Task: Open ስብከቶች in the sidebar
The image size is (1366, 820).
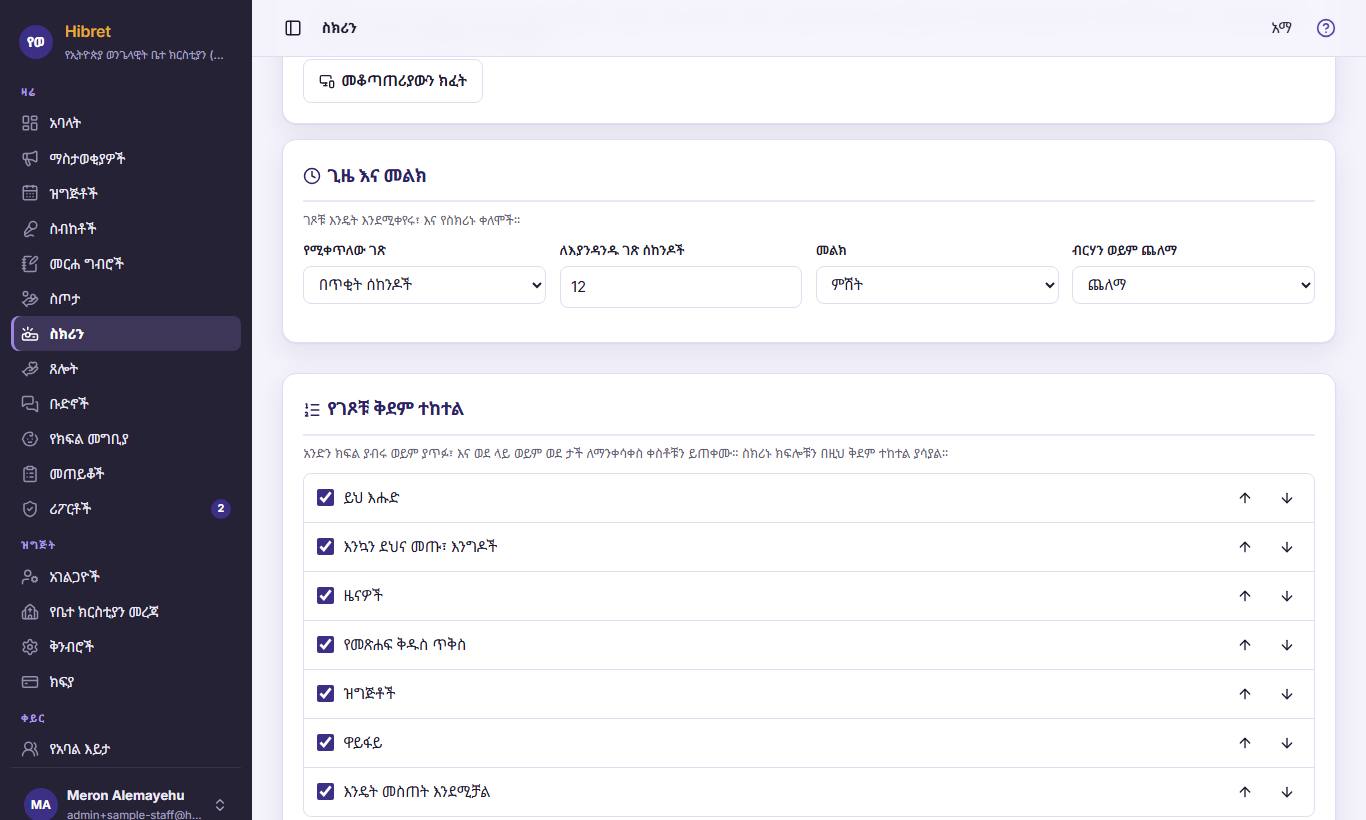Action: point(126,228)
